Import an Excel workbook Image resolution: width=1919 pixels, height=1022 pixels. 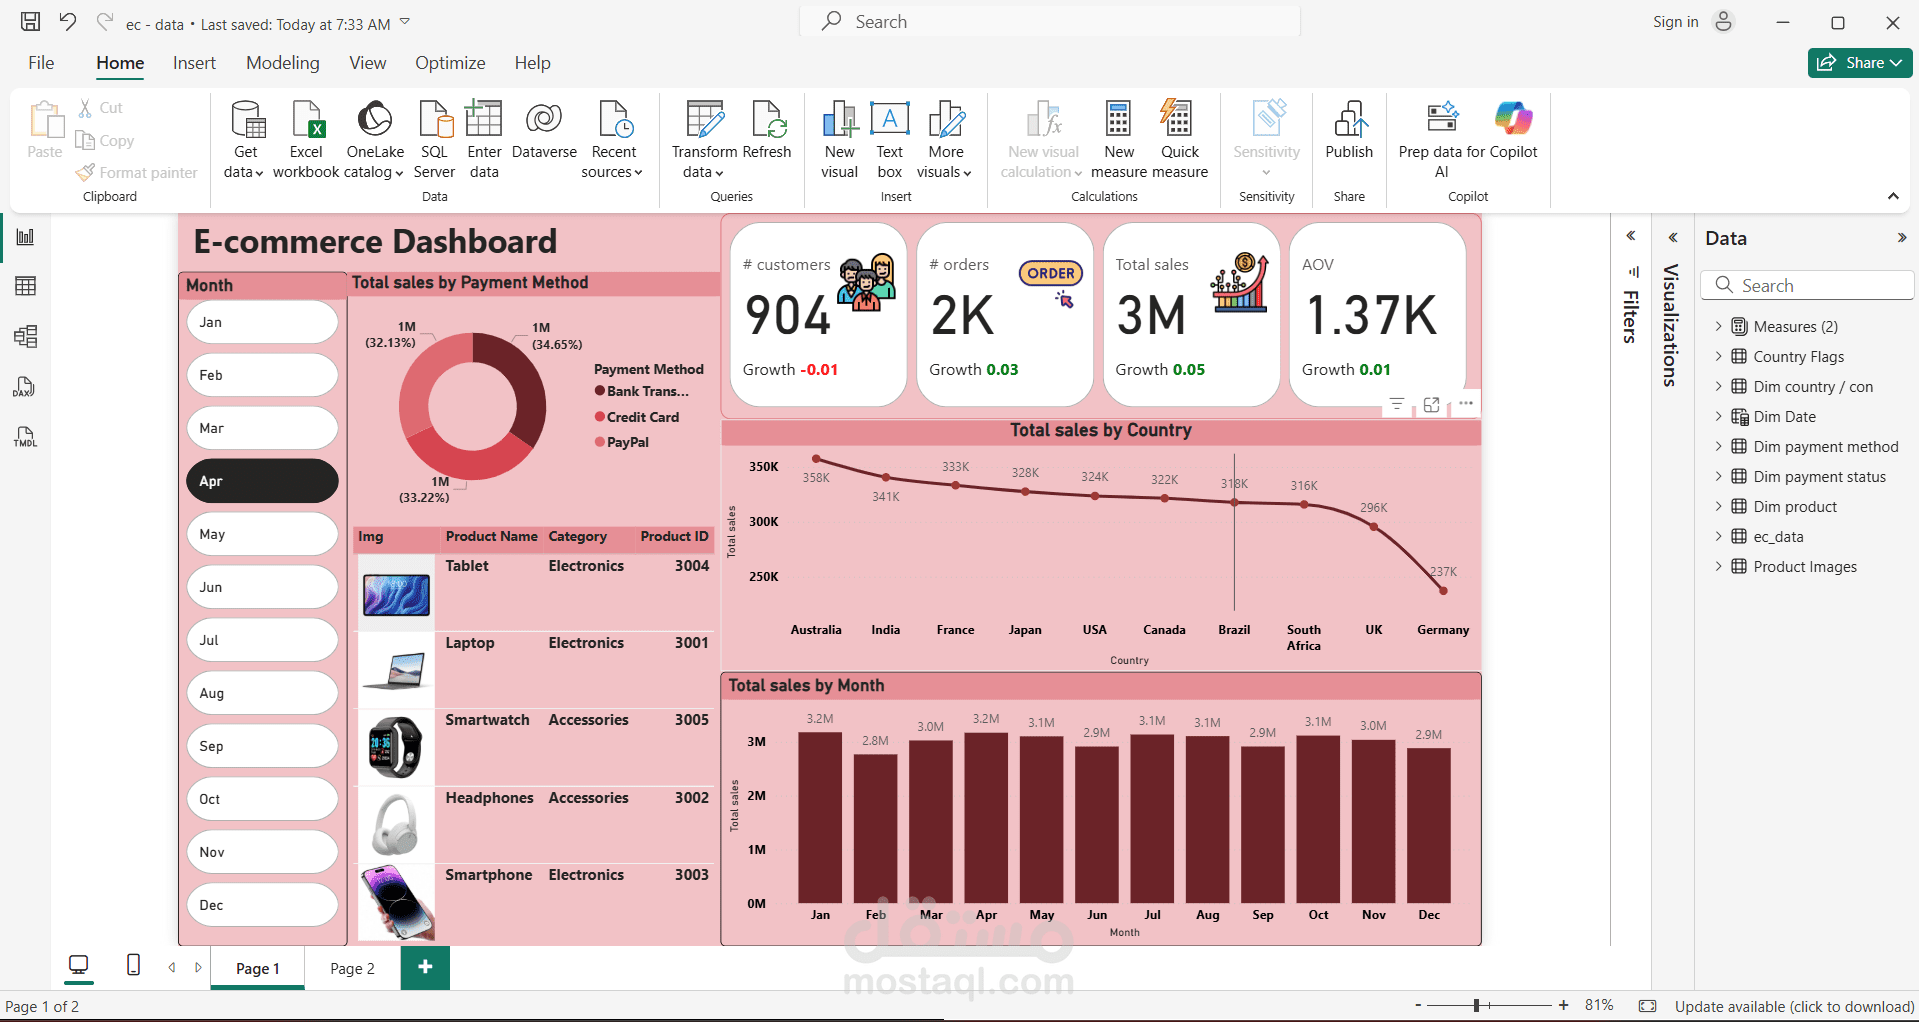coord(306,138)
